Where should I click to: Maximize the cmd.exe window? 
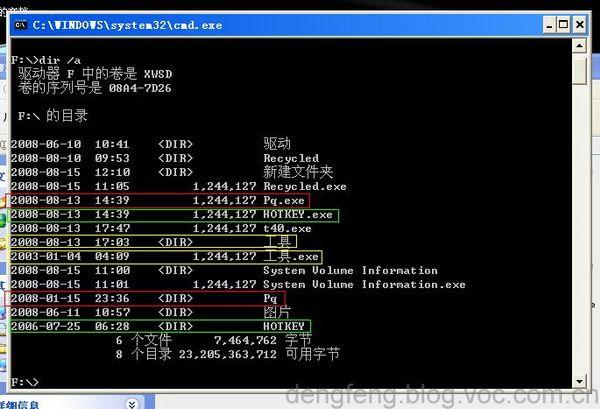pyautogui.click(x=563, y=25)
